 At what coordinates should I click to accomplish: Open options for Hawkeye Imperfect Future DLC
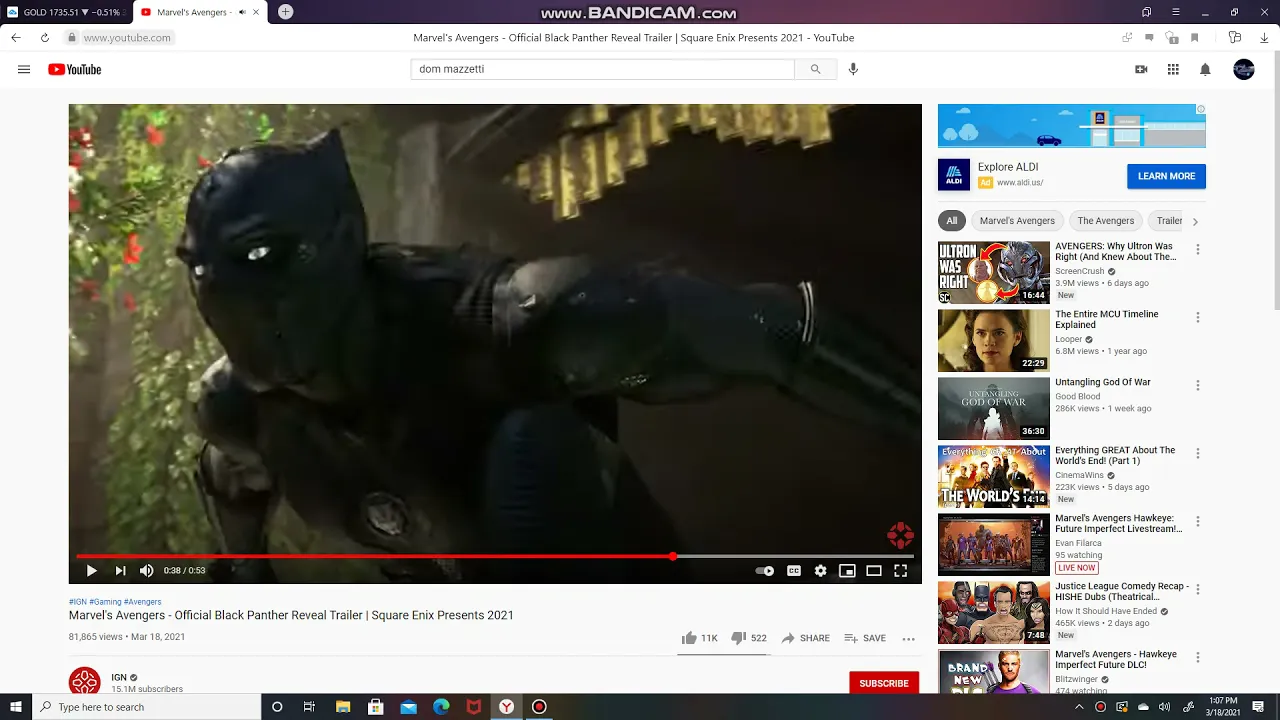pyautogui.click(x=1197, y=657)
